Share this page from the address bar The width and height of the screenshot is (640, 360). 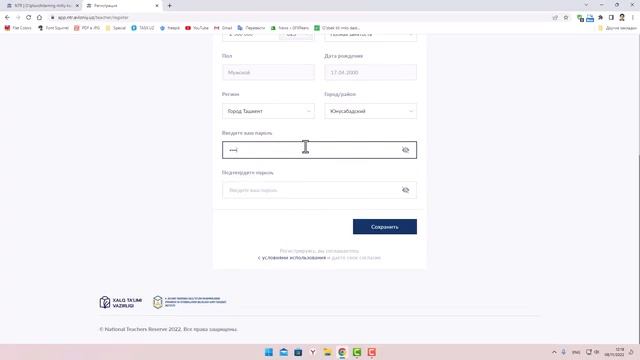coord(555,18)
